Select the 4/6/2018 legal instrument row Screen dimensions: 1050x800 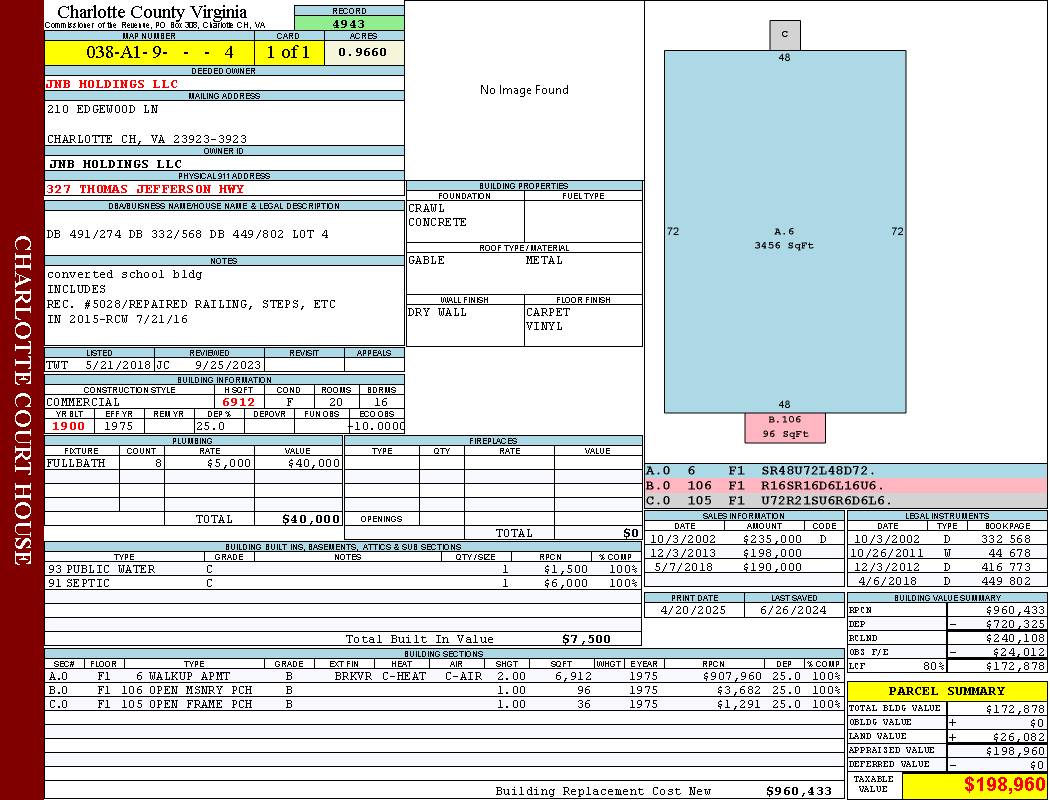pos(947,581)
